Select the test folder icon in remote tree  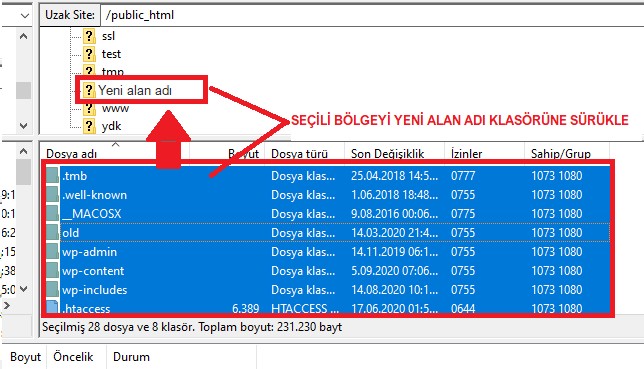pyautogui.click(x=89, y=54)
